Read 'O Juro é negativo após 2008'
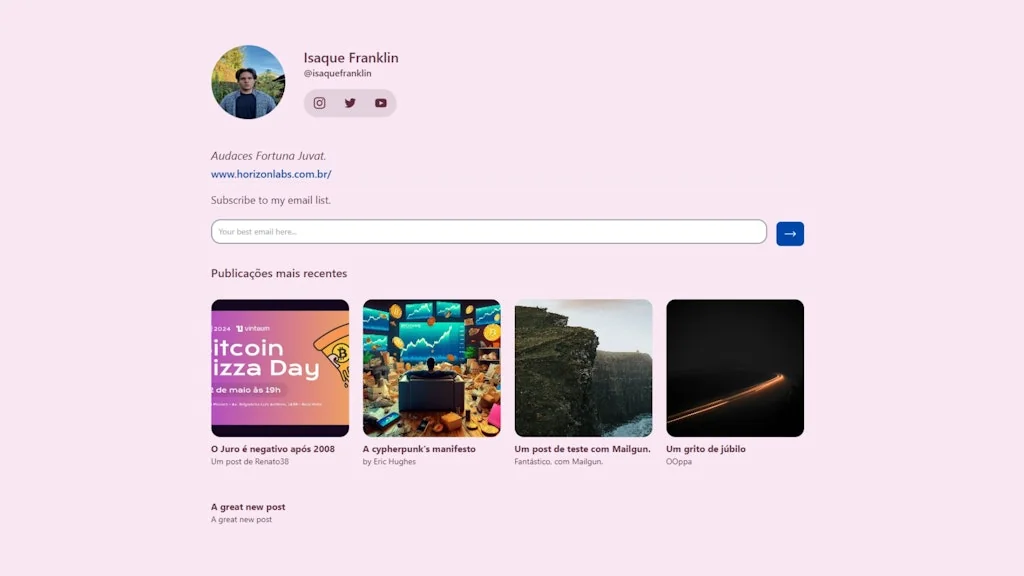 [273, 449]
